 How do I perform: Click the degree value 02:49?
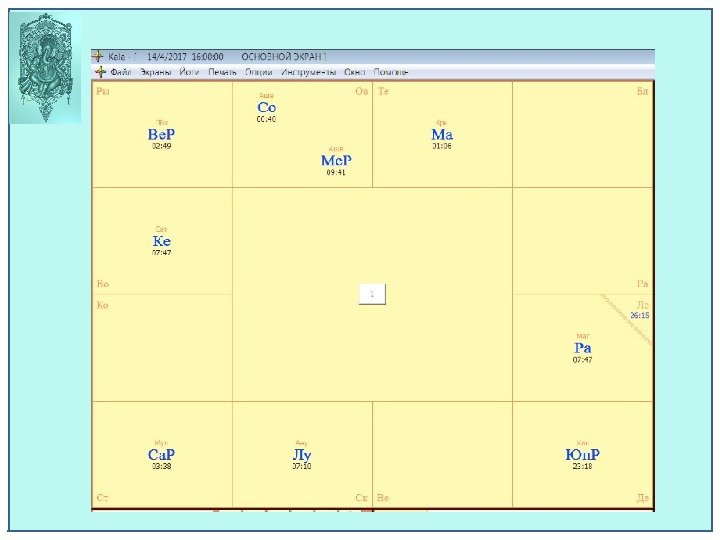pyautogui.click(x=162, y=146)
